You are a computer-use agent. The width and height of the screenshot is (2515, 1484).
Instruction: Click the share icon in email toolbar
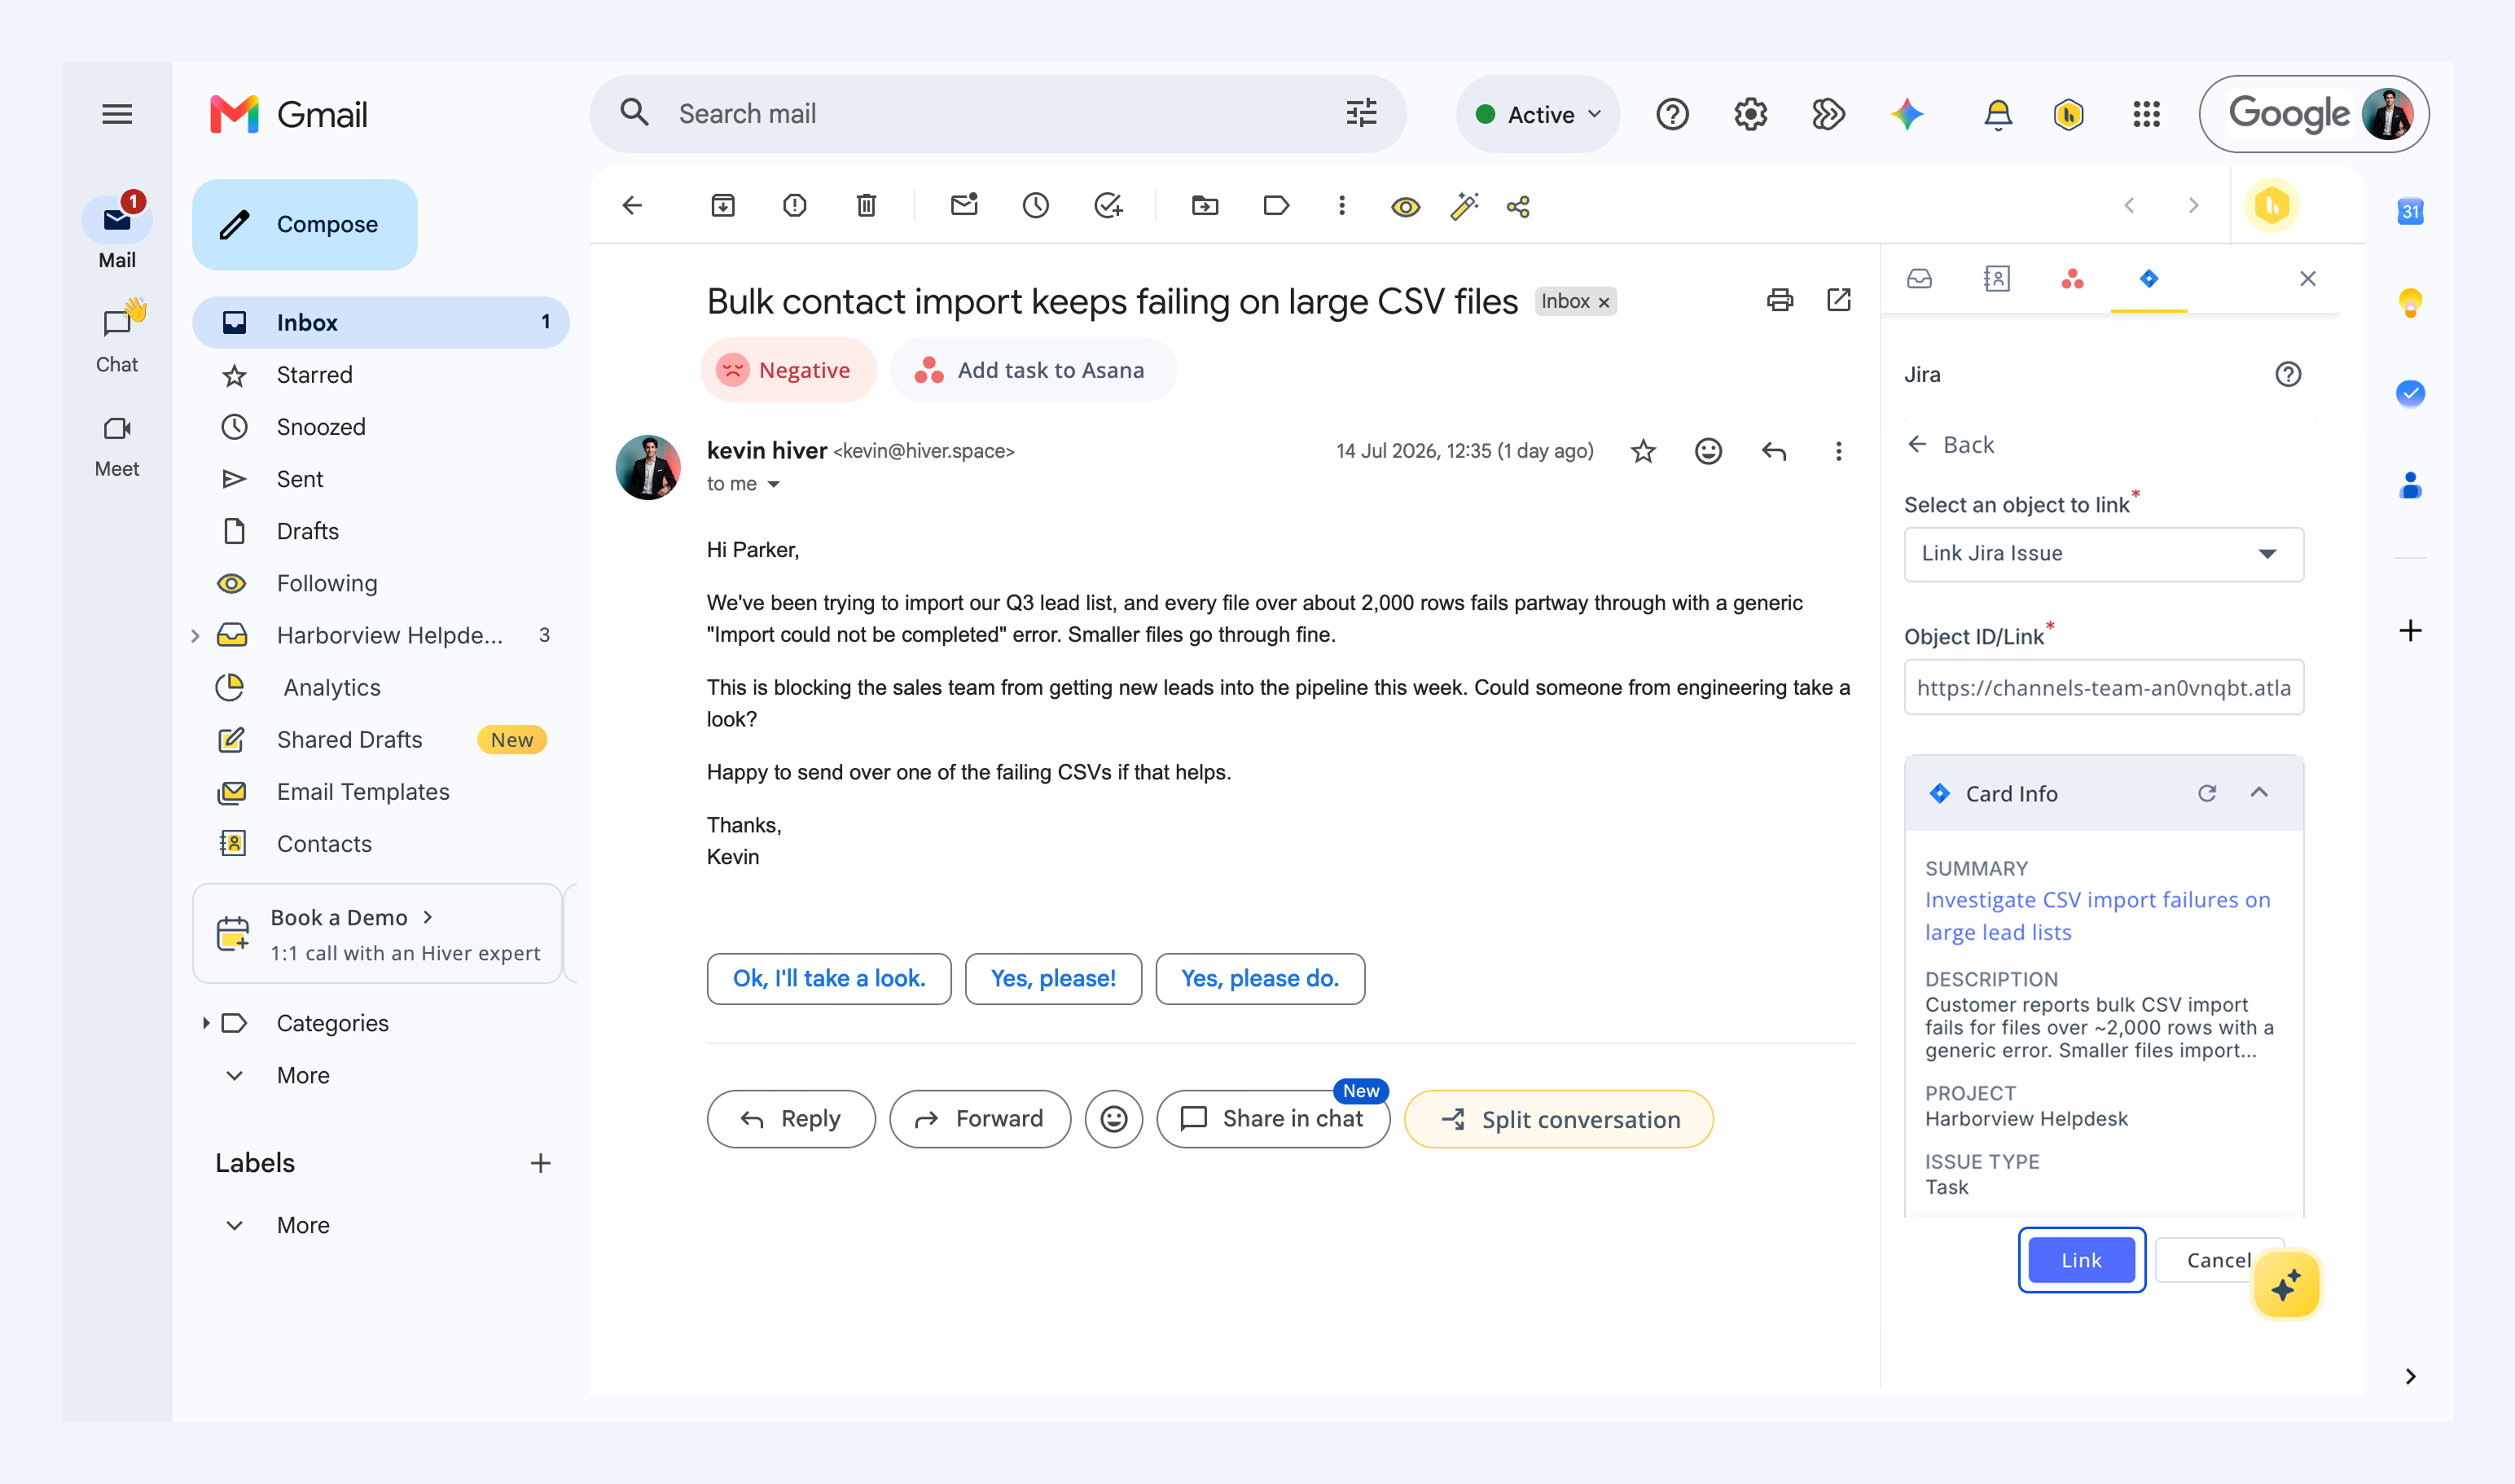[x=1518, y=206]
